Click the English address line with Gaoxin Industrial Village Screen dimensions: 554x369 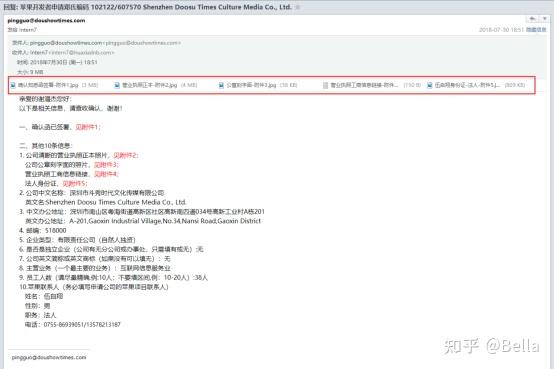143,221
